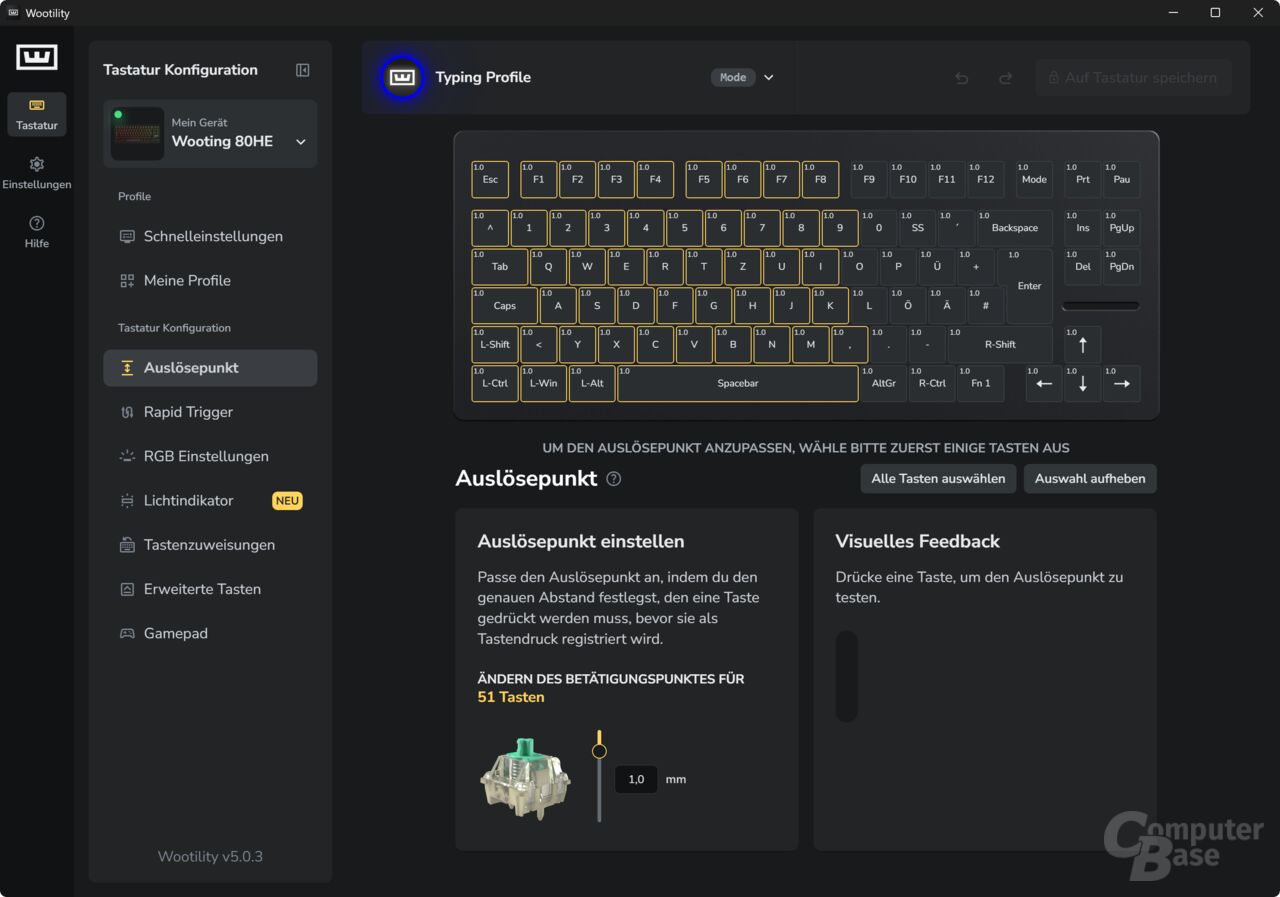Click Auswahl aufheben button
The height and width of the screenshot is (897, 1280).
click(1090, 479)
